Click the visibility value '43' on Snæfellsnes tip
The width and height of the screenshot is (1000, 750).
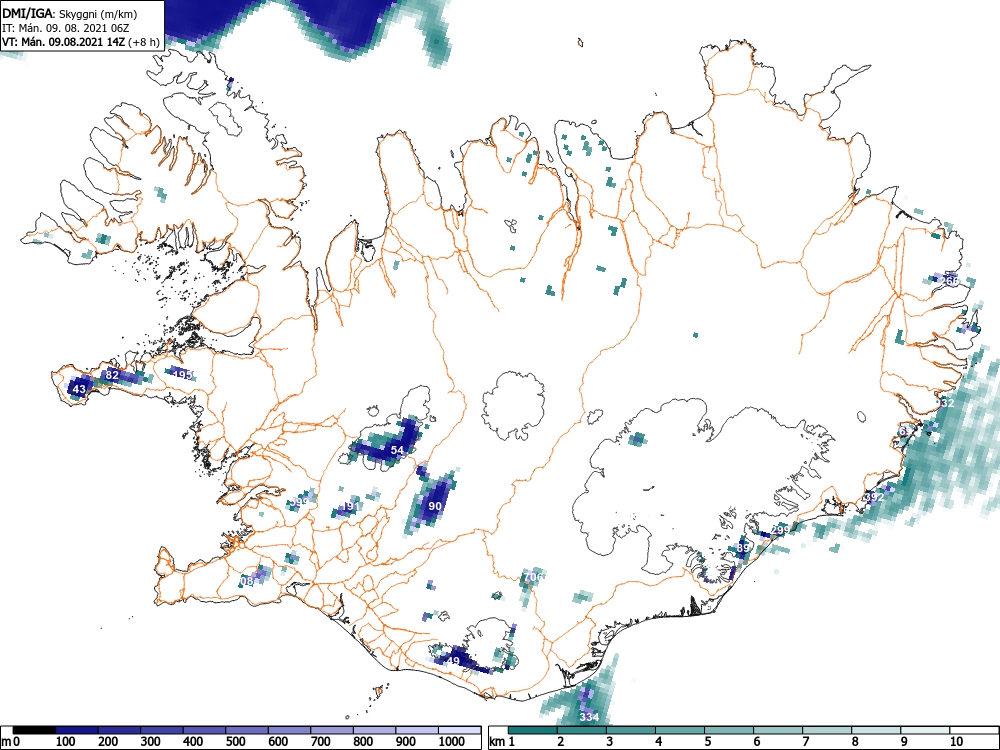(79, 389)
